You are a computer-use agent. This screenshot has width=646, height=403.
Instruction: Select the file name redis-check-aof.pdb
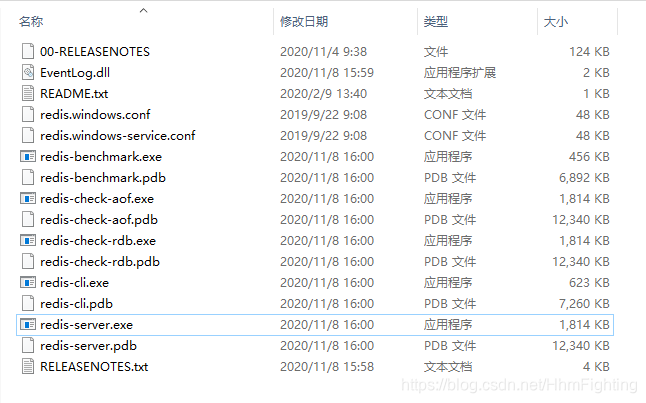pyautogui.click(x=99, y=220)
